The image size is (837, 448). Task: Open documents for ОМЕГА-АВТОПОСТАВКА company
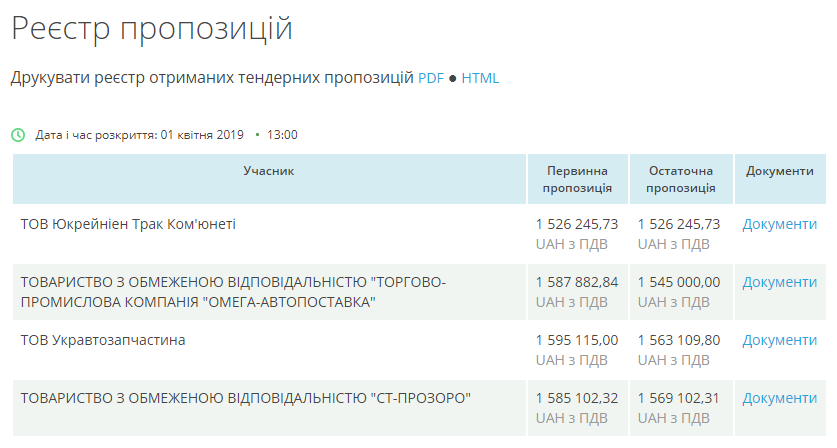point(779,283)
